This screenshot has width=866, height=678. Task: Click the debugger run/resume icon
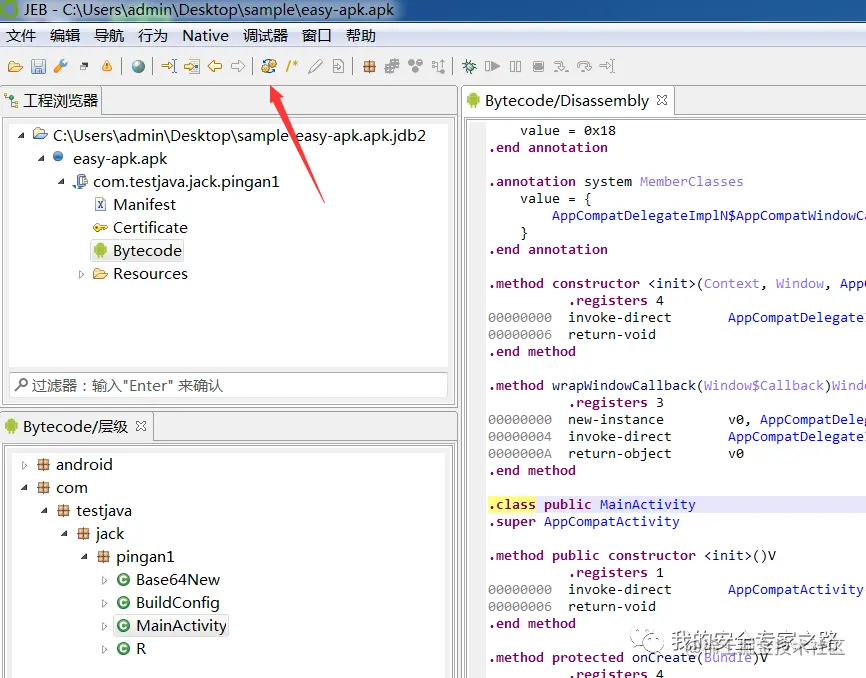[492, 67]
